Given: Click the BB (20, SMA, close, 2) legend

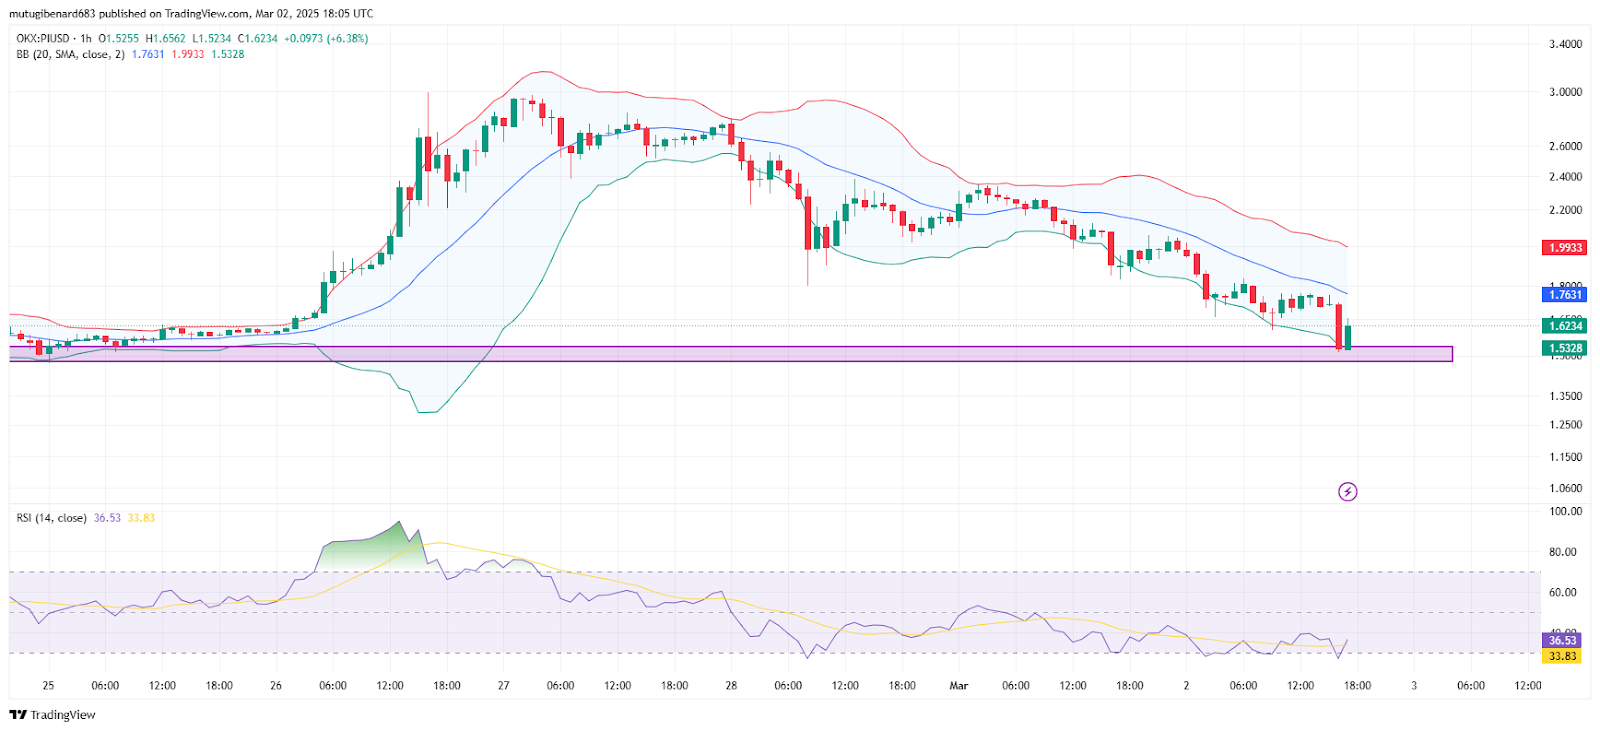Looking at the screenshot, I should (70, 54).
